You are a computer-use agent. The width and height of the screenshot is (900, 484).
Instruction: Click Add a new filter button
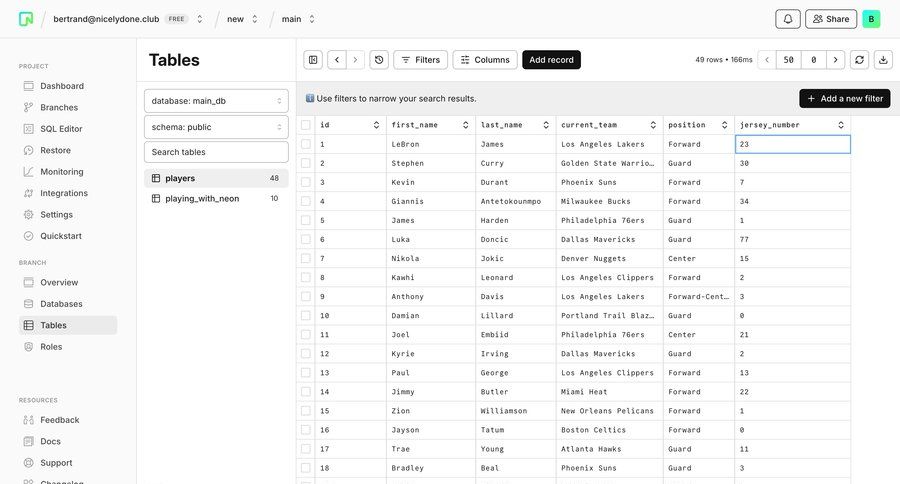(844, 98)
